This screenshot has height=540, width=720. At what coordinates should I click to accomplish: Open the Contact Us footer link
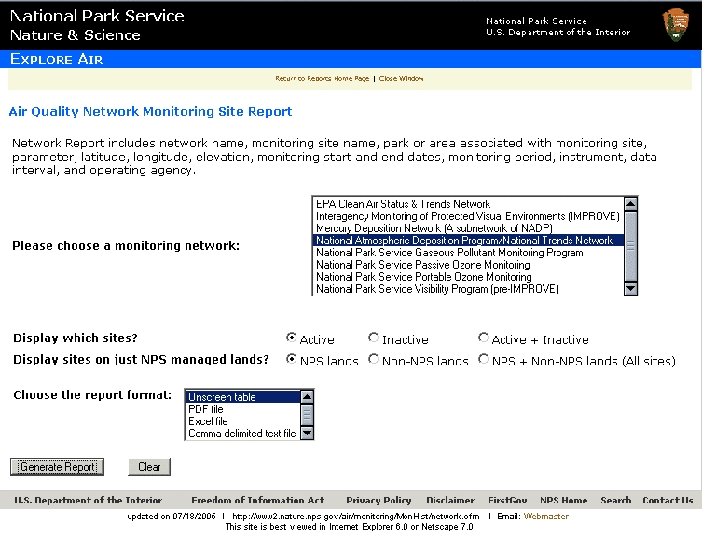coord(668,500)
